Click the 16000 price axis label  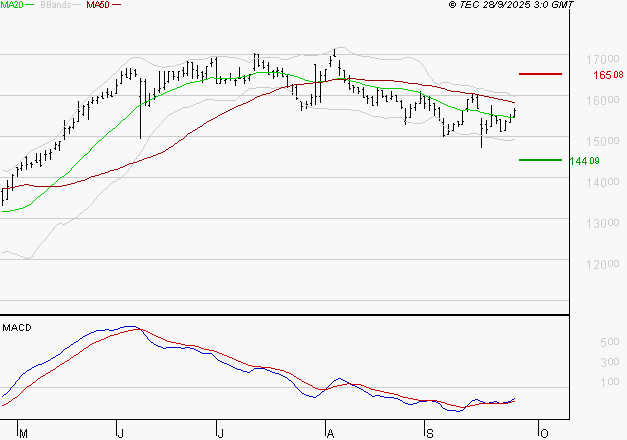602,100
